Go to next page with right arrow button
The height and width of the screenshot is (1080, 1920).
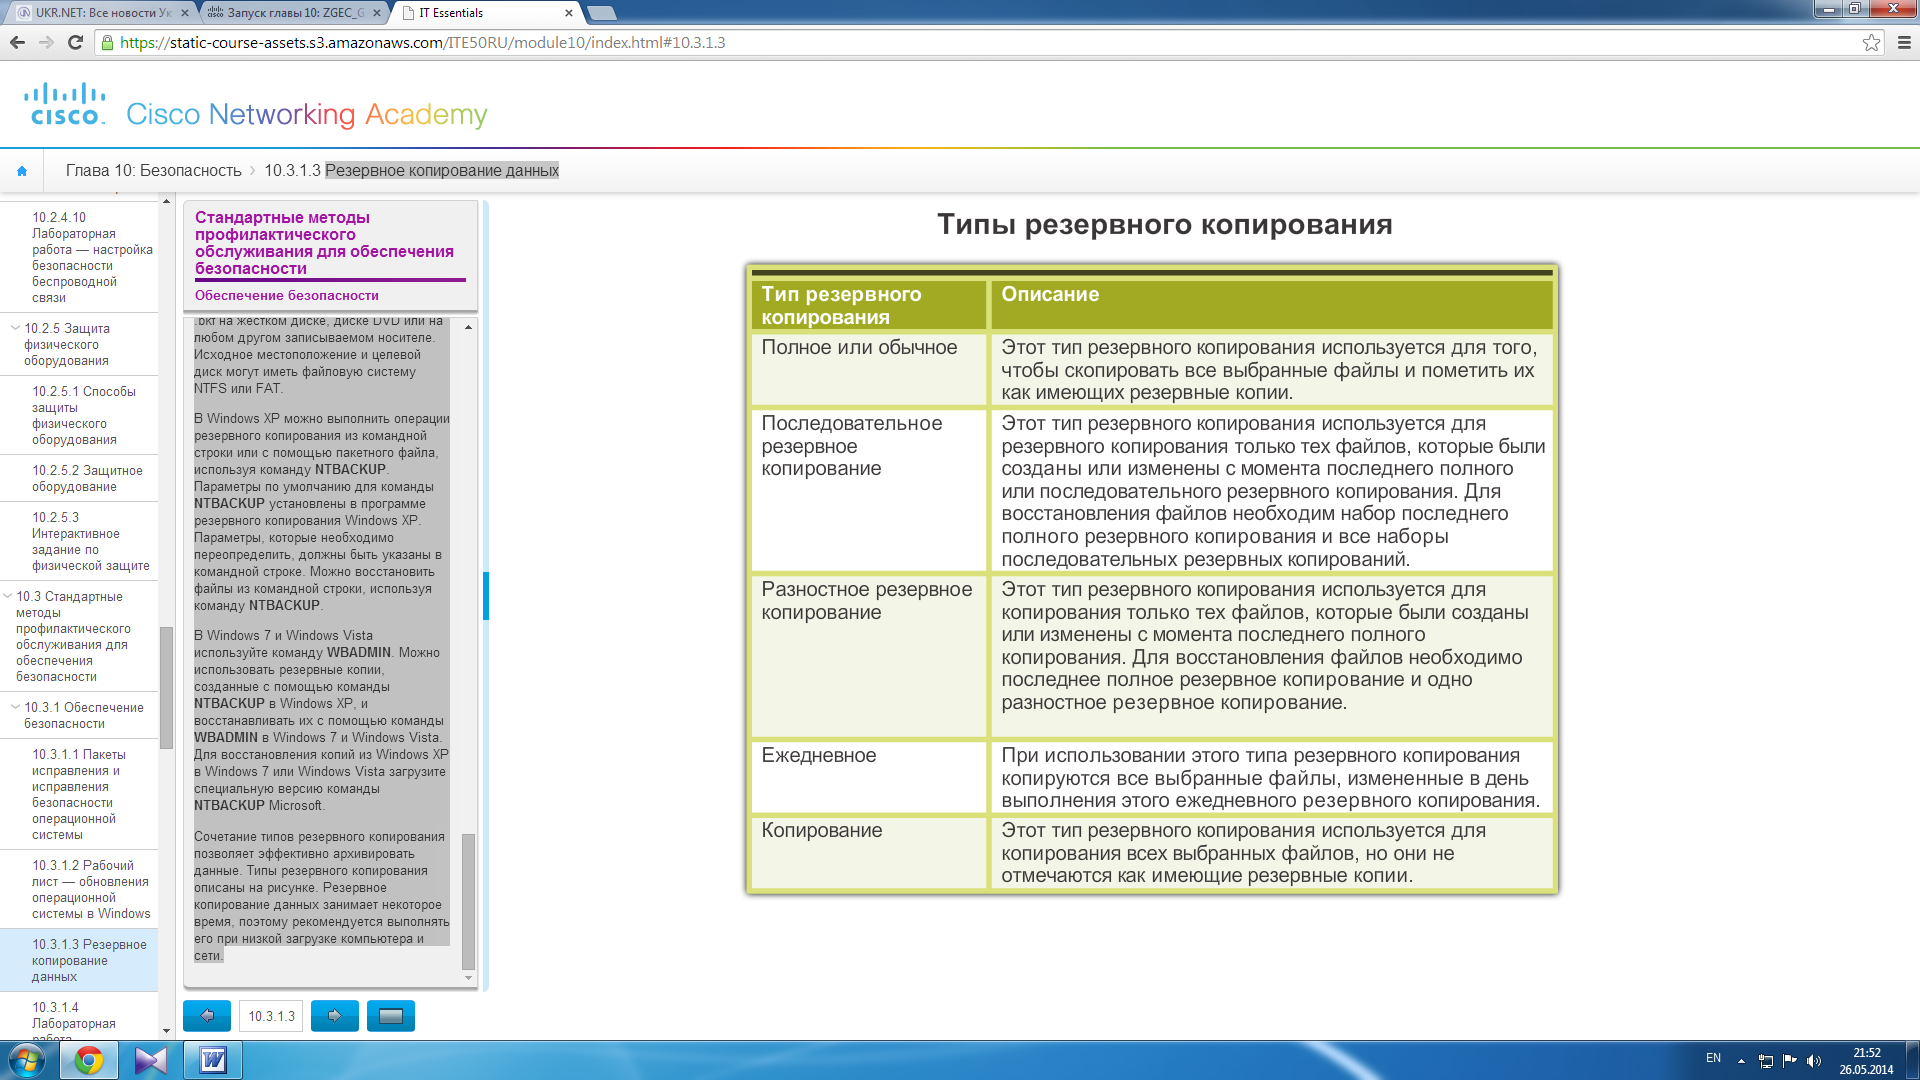tap(335, 1016)
